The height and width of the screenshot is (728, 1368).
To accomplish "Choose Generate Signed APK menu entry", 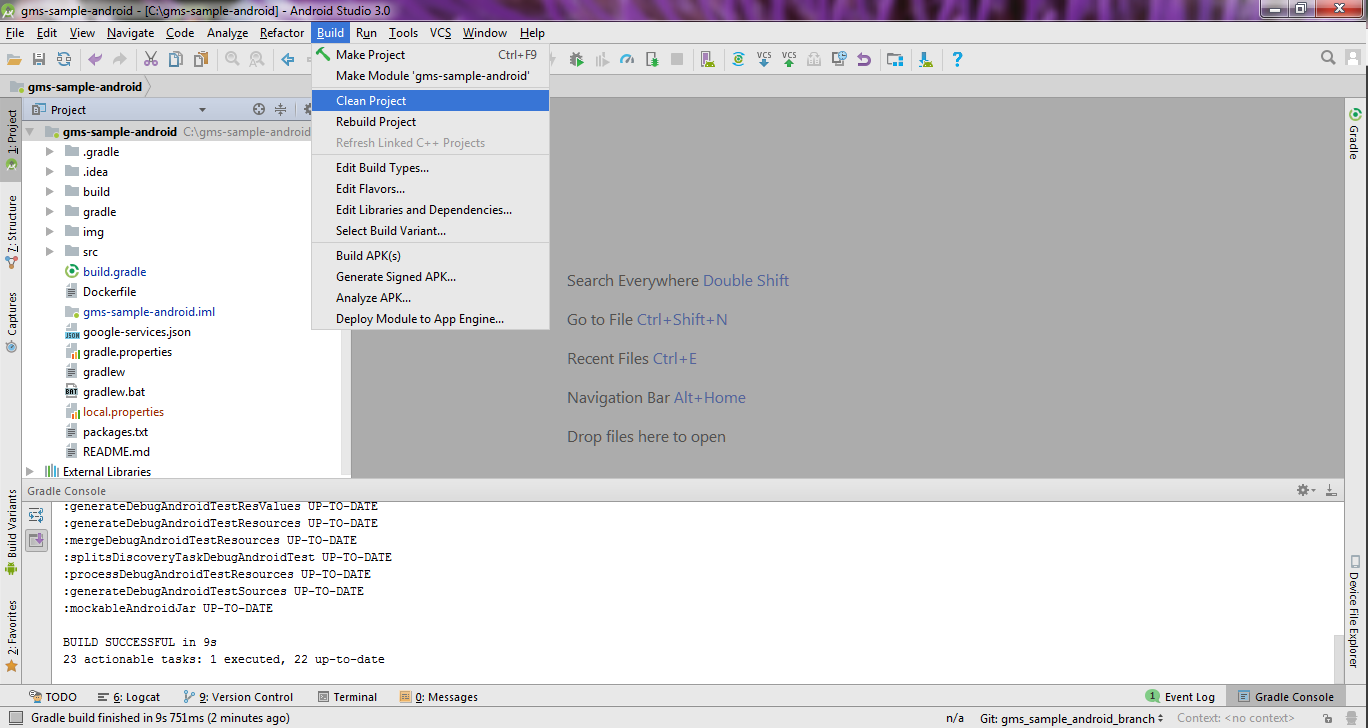I will click(395, 277).
